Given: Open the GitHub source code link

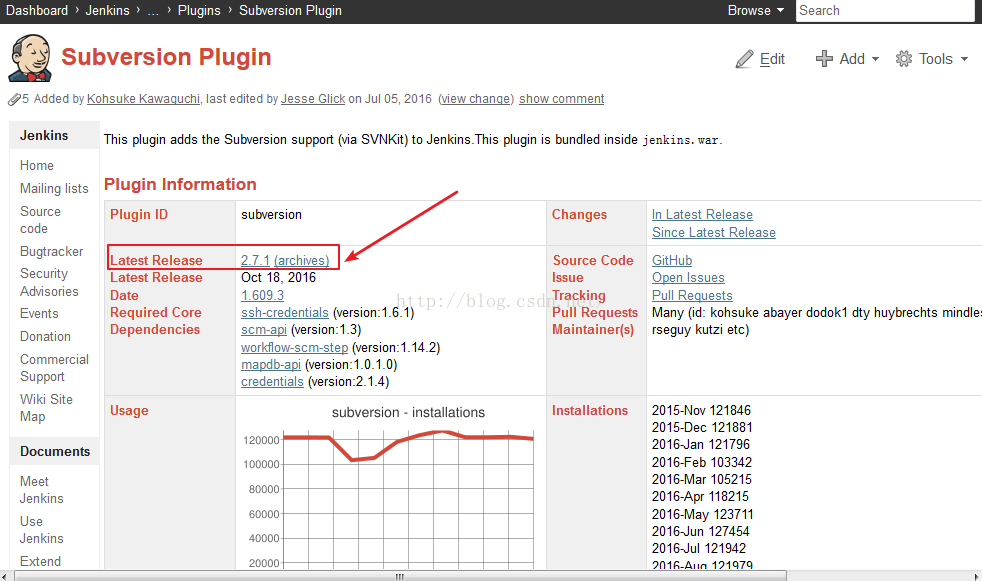Looking at the screenshot, I should 672,260.
